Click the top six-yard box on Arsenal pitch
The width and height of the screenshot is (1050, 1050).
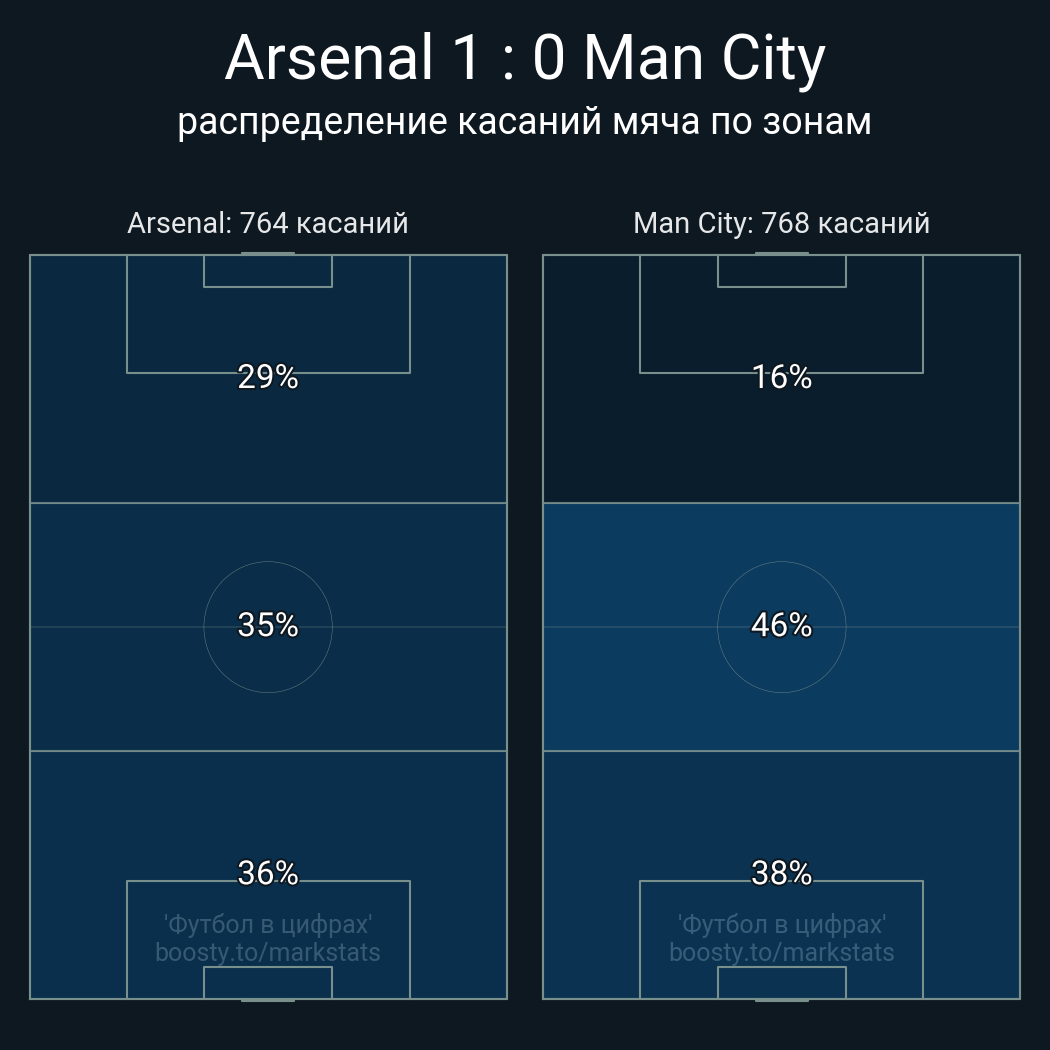(268, 271)
